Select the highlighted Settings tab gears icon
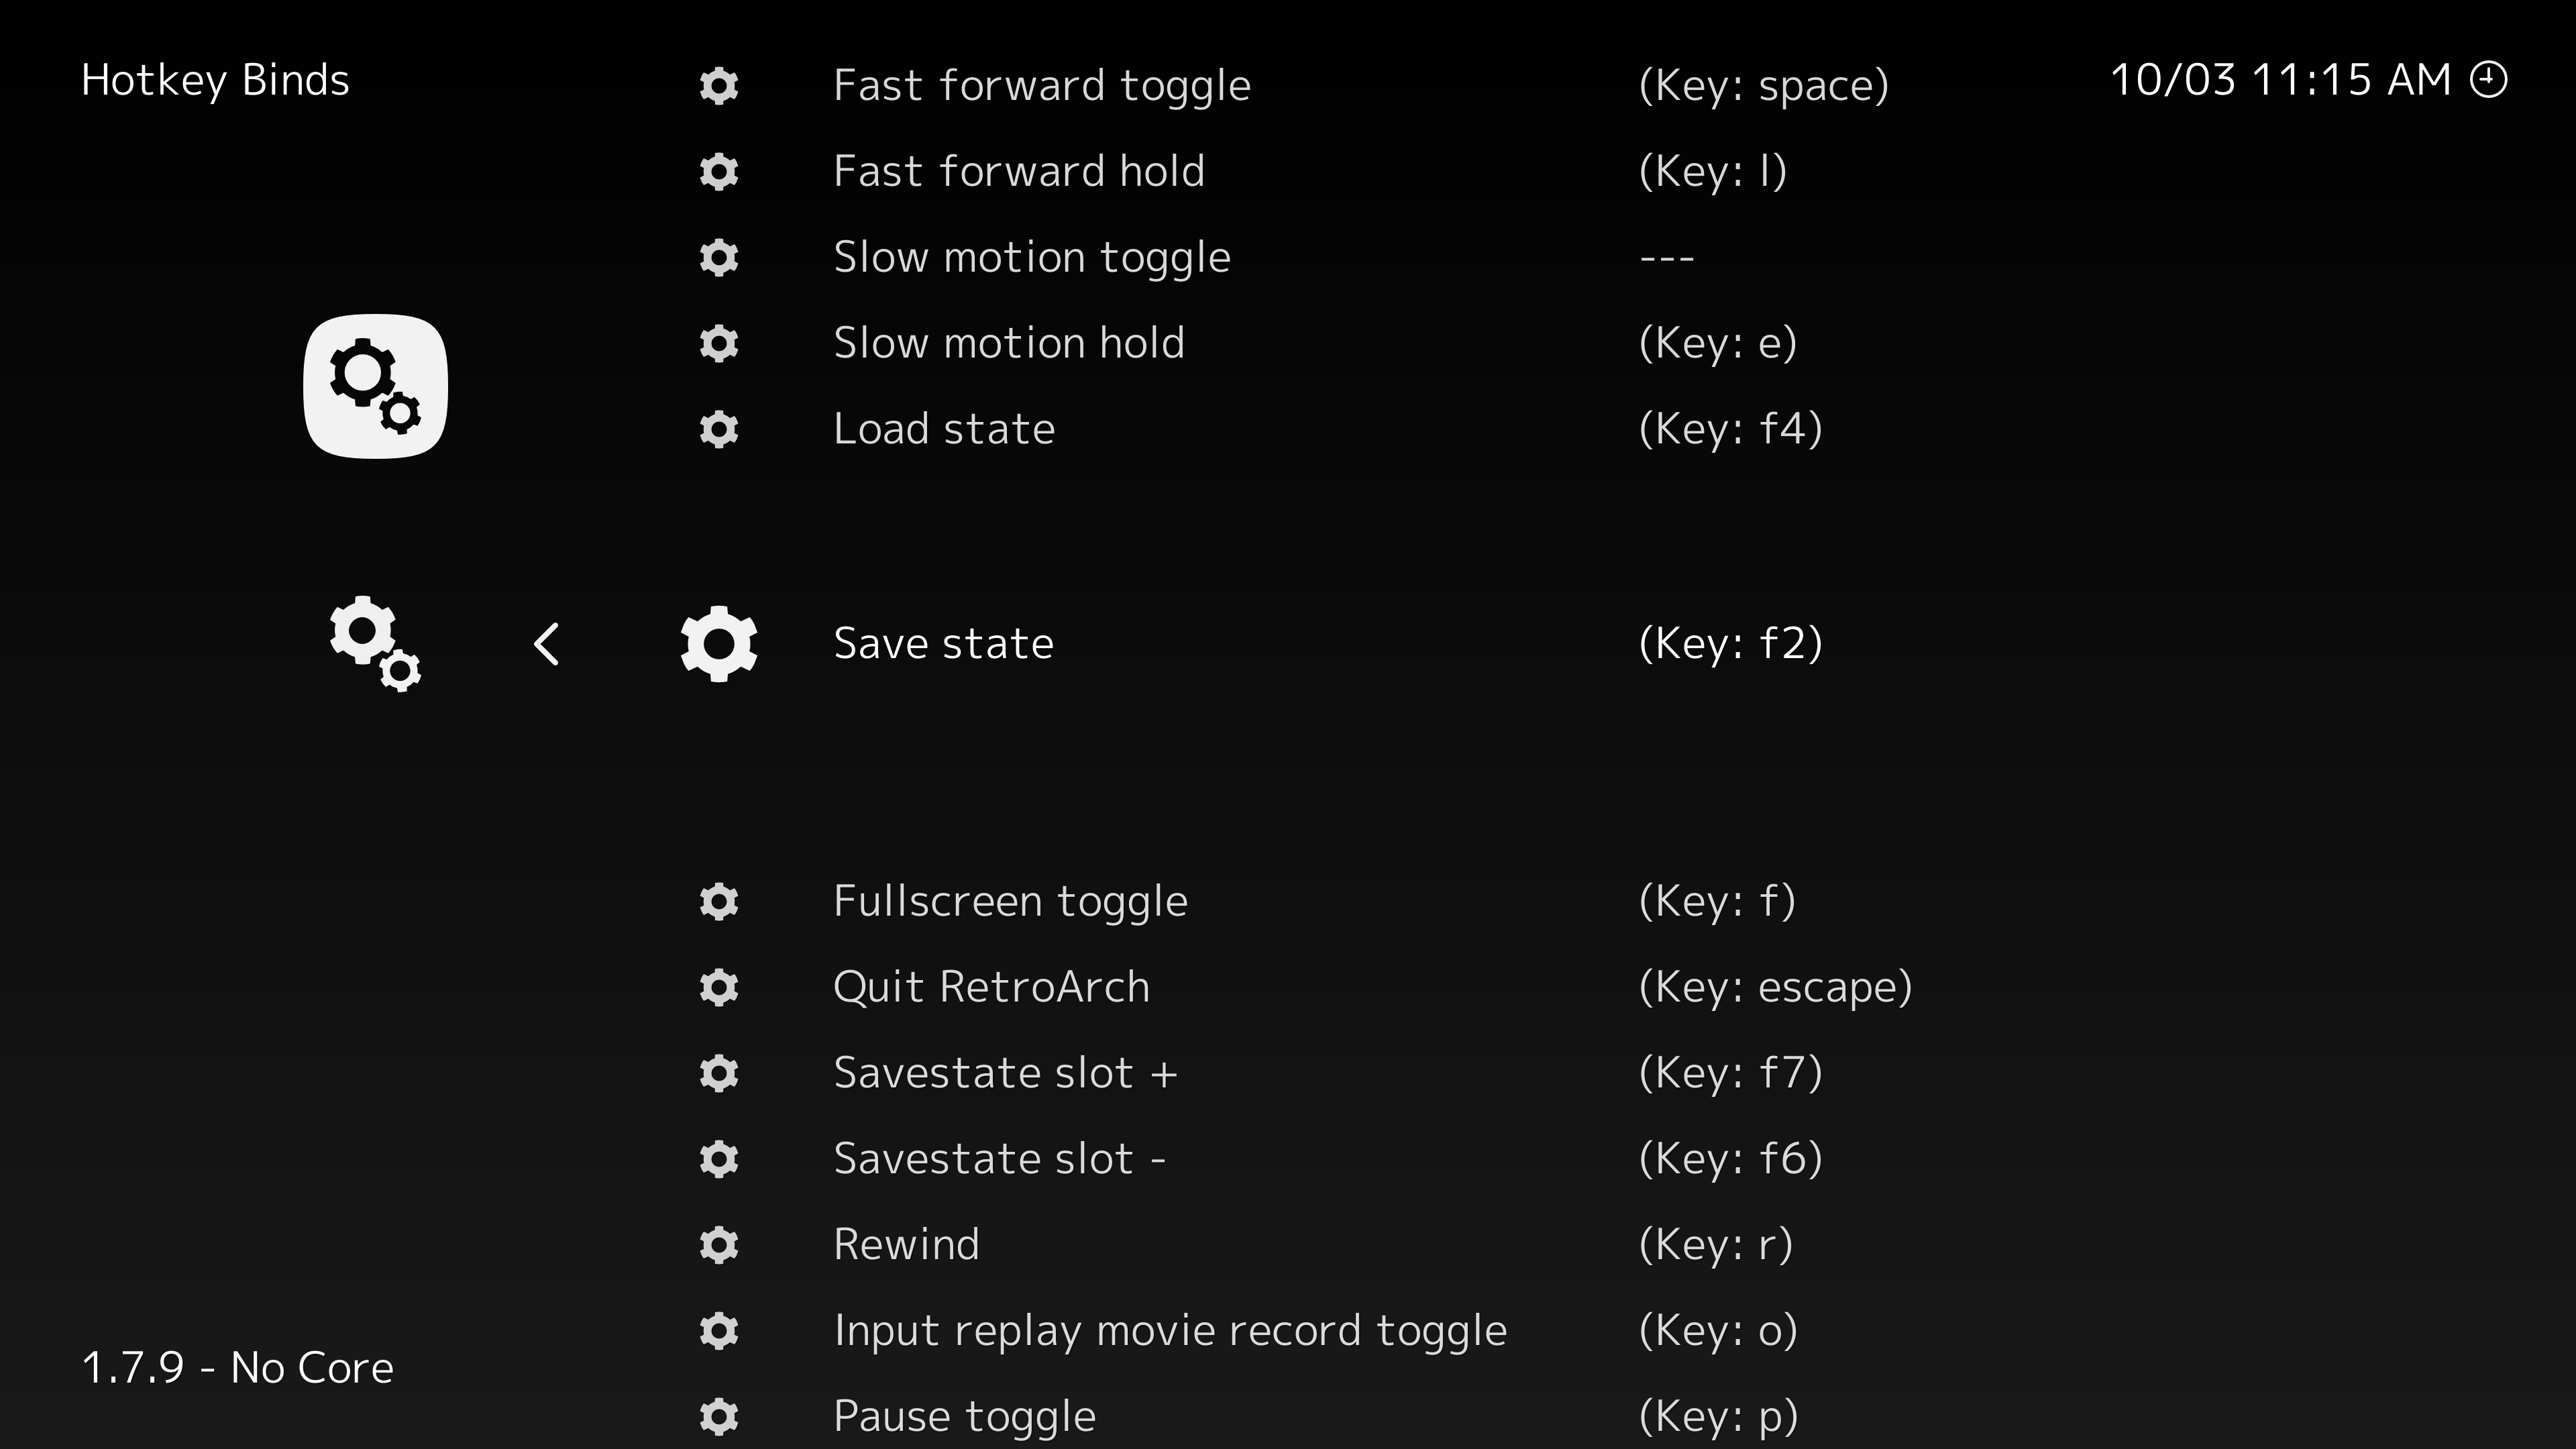The image size is (2576, 1449). pos(375,386)
